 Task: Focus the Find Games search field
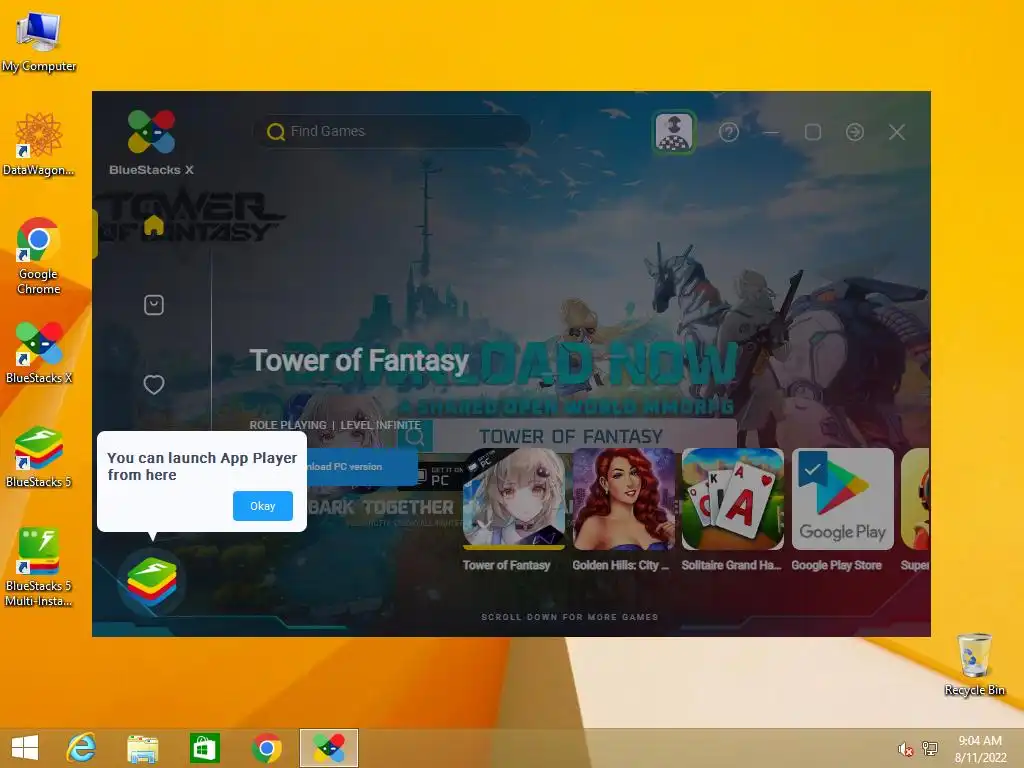(x=392, y=131)
